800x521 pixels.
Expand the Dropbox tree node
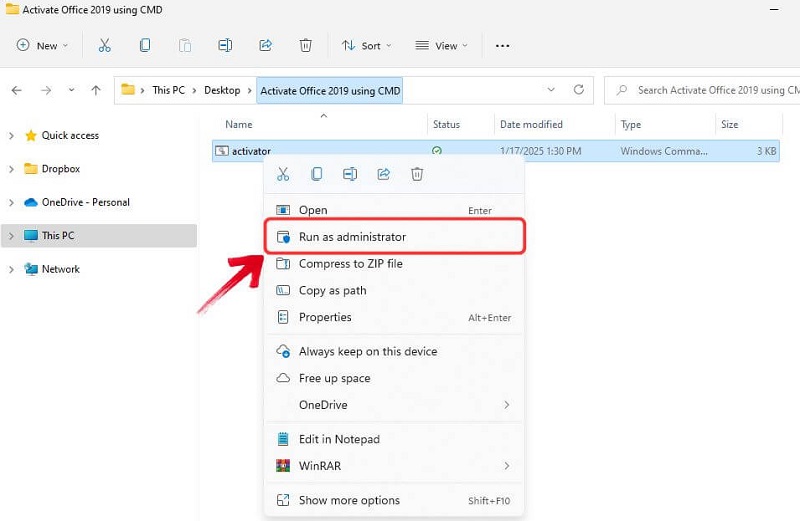[x=11, y=169]
